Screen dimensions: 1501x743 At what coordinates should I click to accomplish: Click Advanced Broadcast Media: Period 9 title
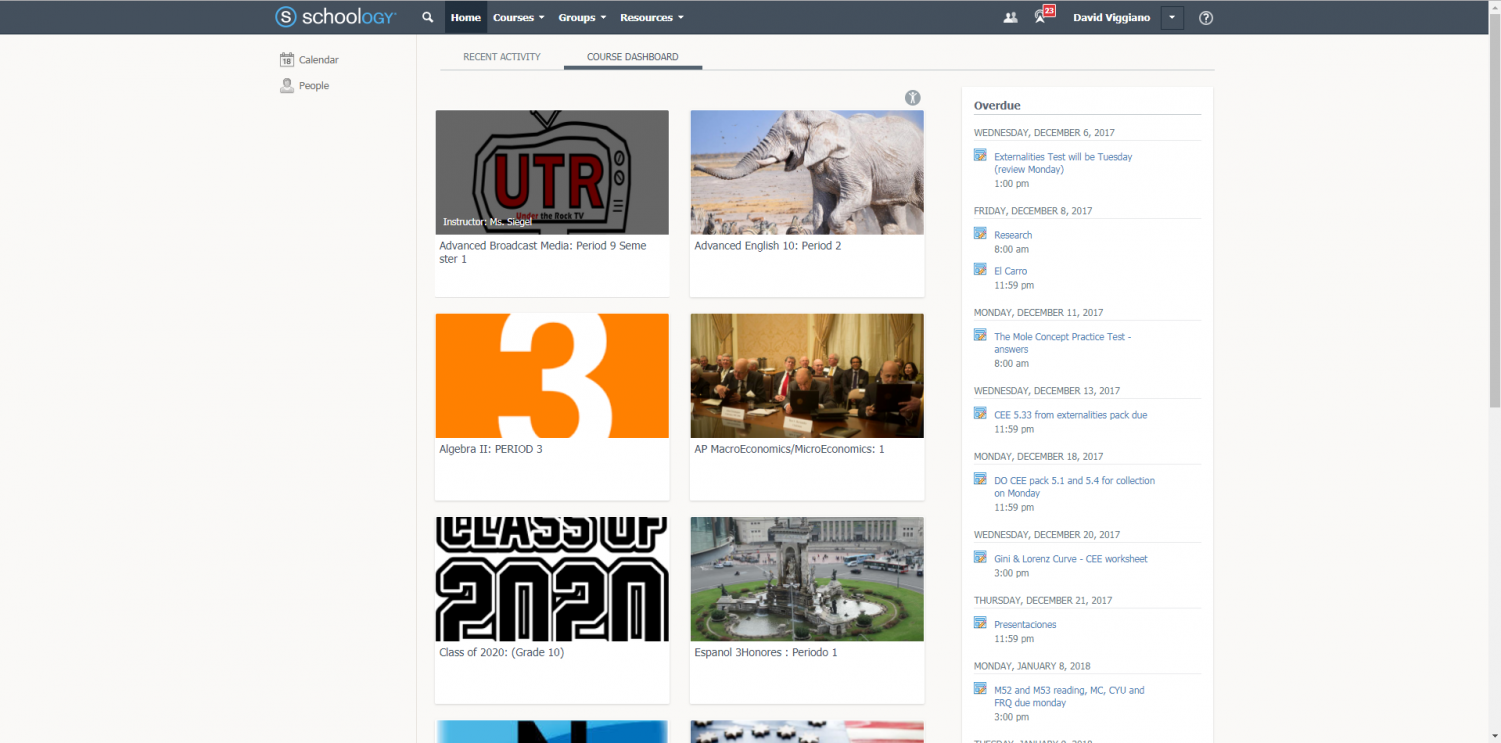(543, 252)
